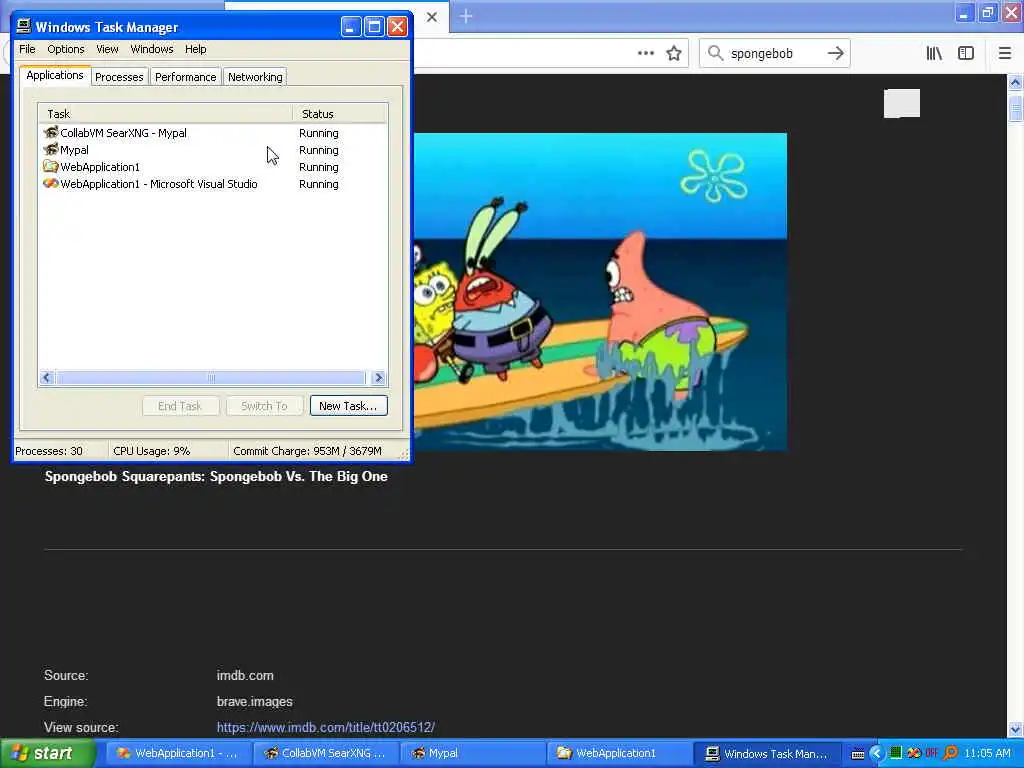Click the magnifier icon in the search box
1024x768 pixels.
(715, 53)
